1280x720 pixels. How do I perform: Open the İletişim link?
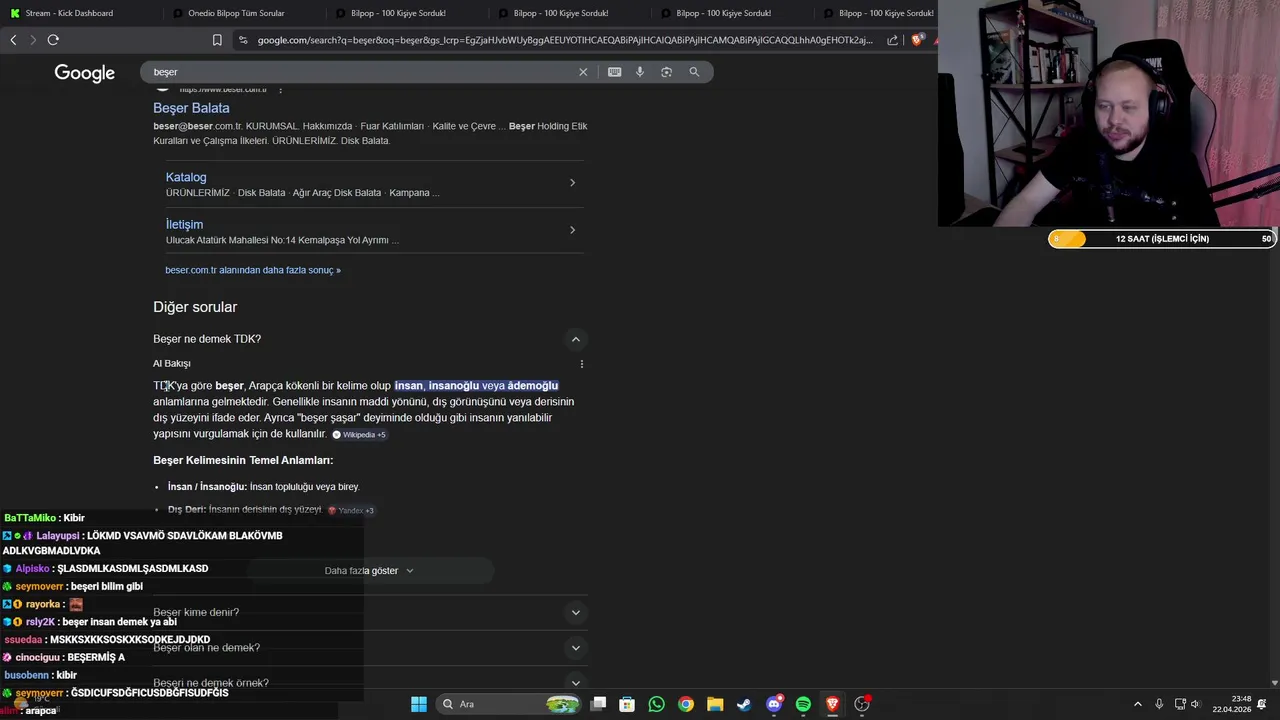tap(184, 224)
